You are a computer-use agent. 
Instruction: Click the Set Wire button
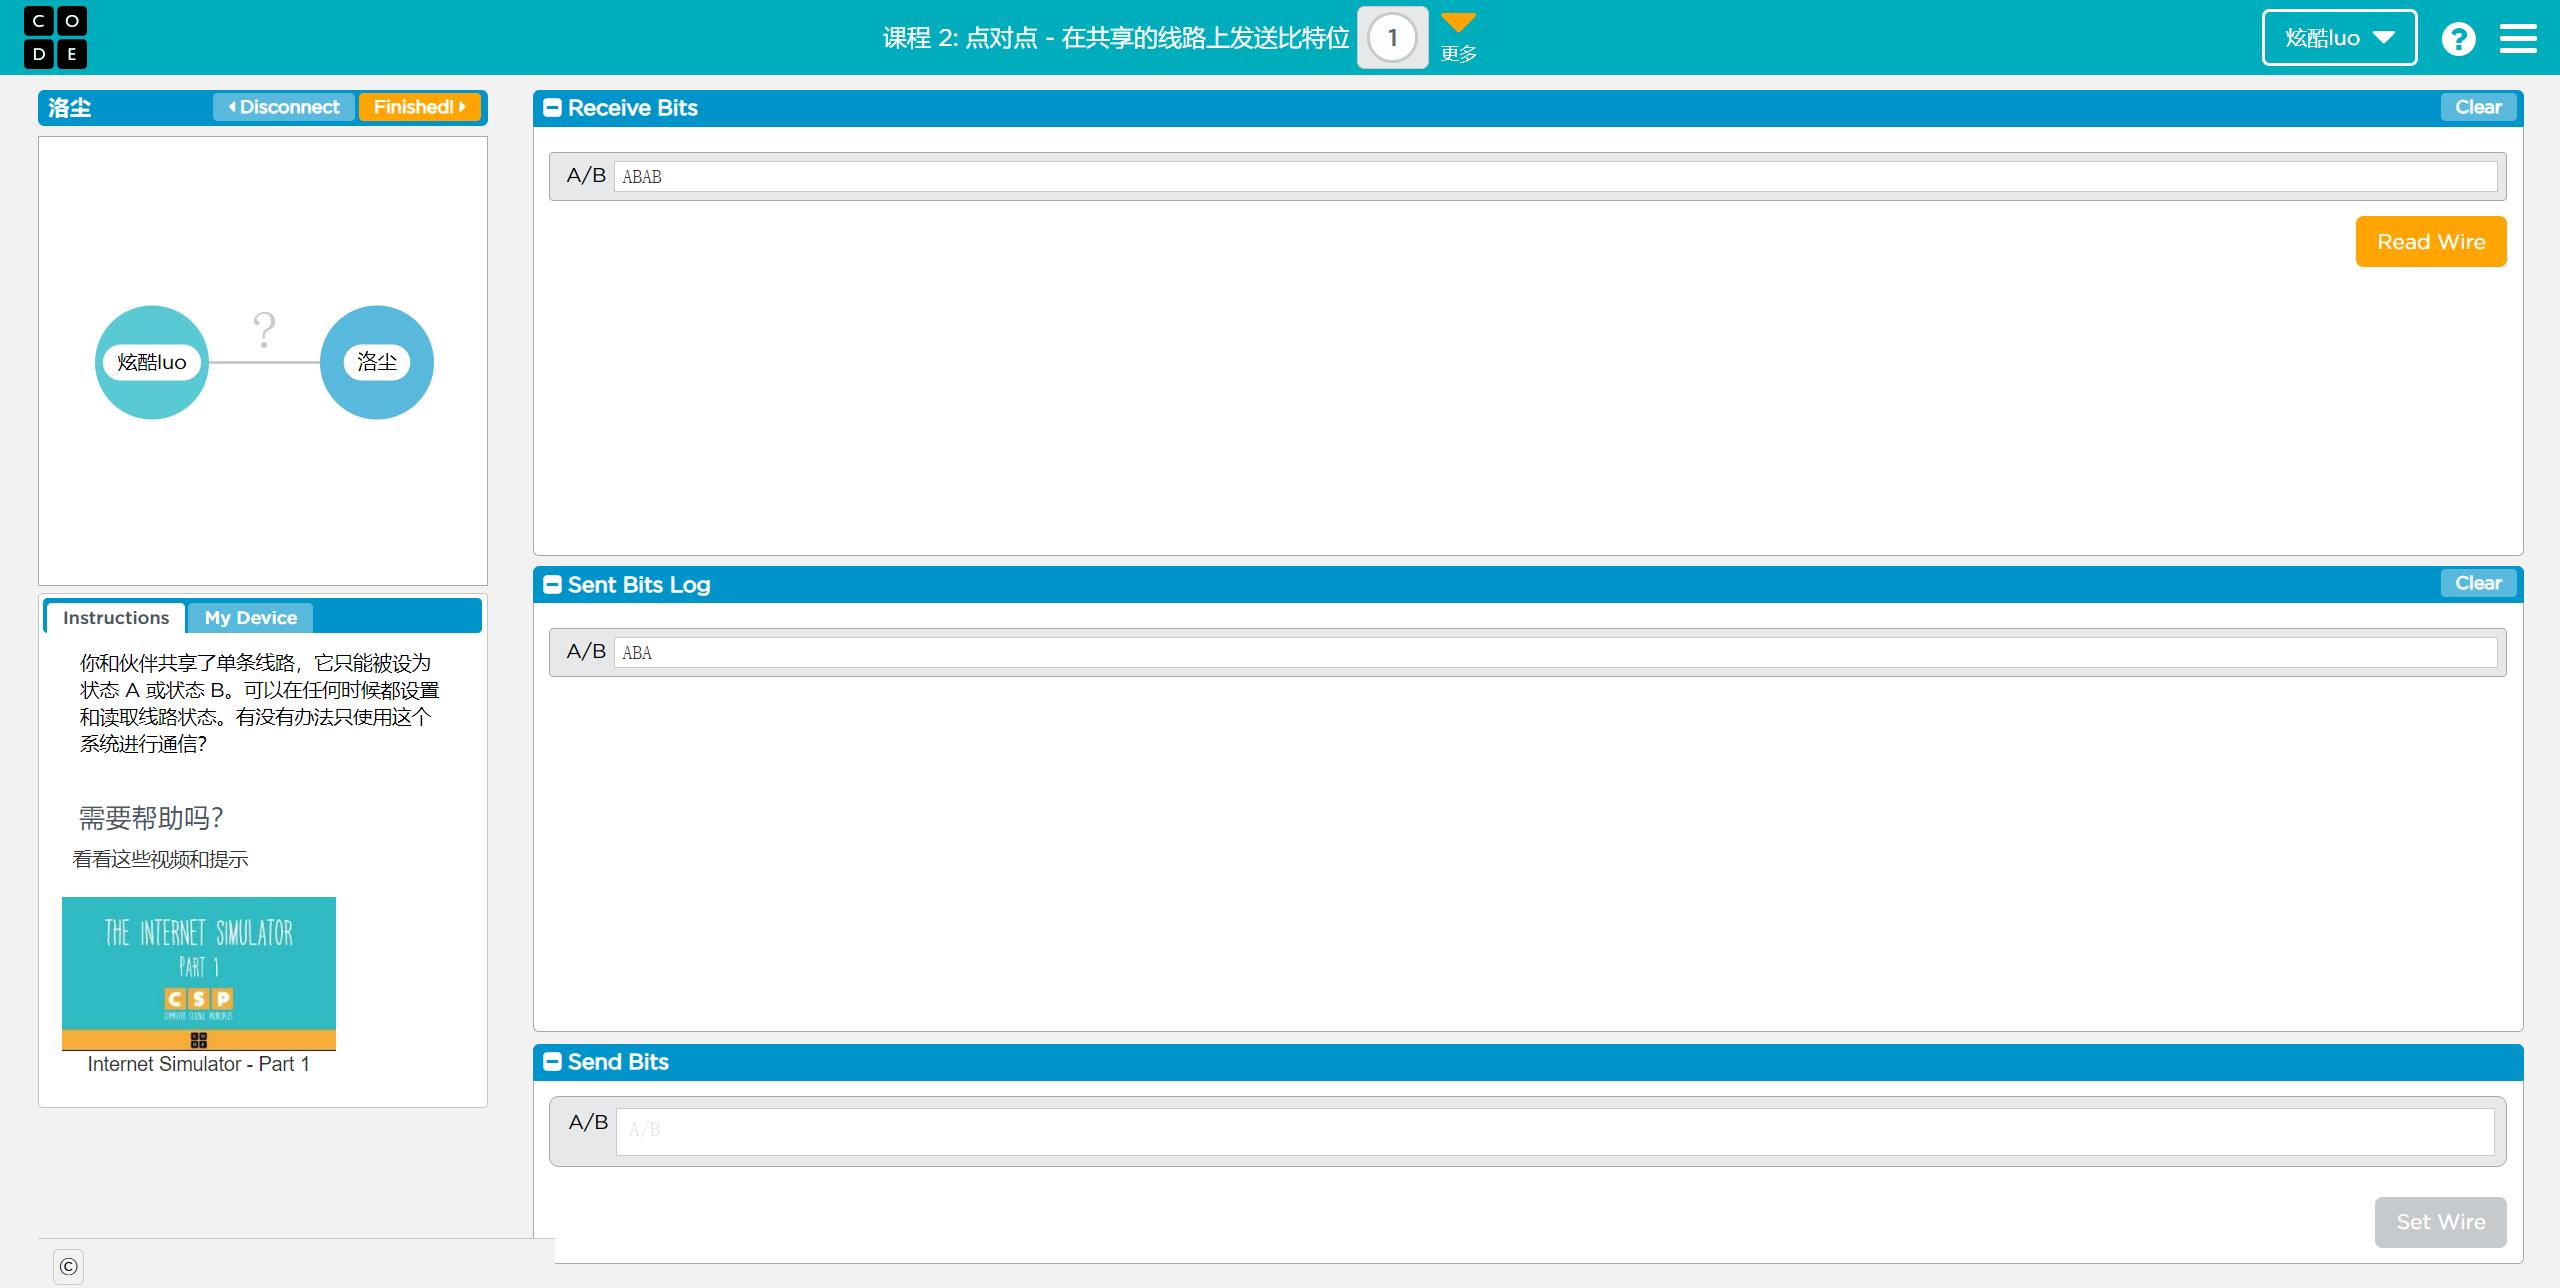[2440, 1222]
